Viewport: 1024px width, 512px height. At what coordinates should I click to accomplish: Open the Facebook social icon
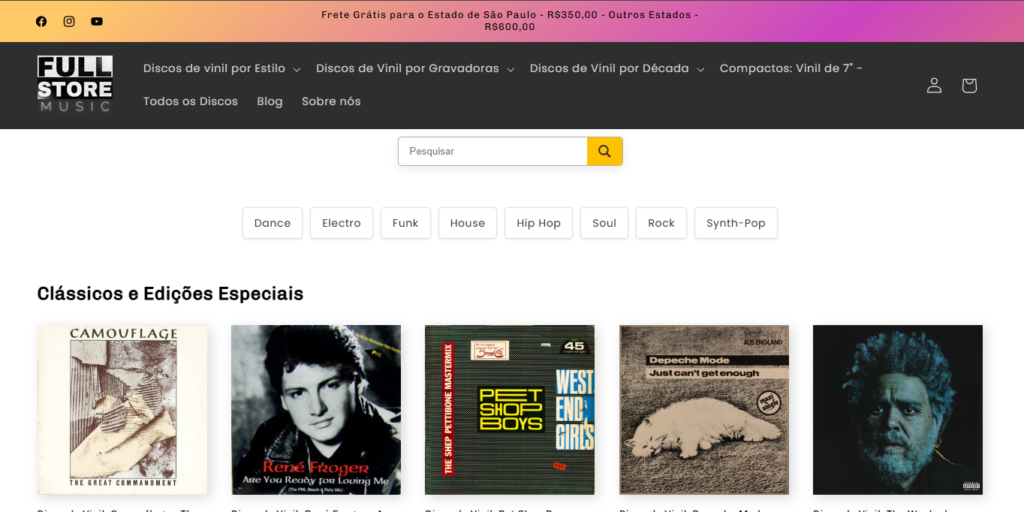[41, 21]
